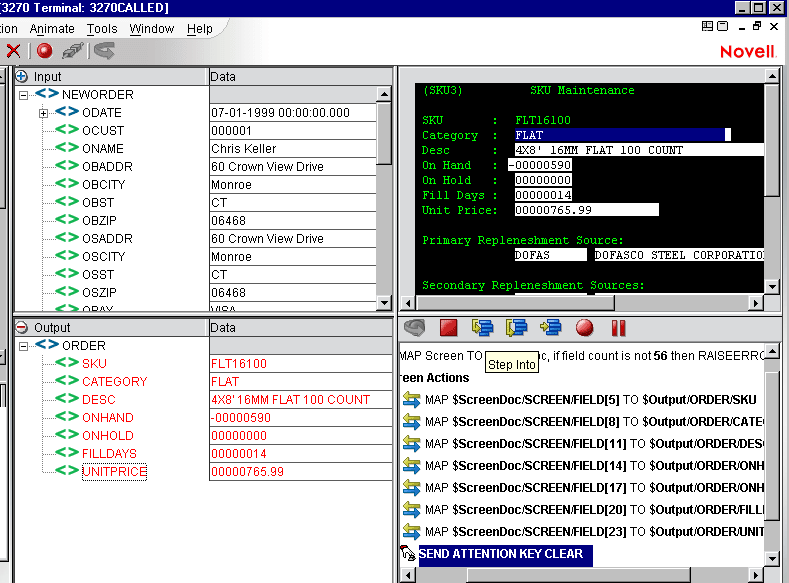Open the Window menu

(152, 29)
